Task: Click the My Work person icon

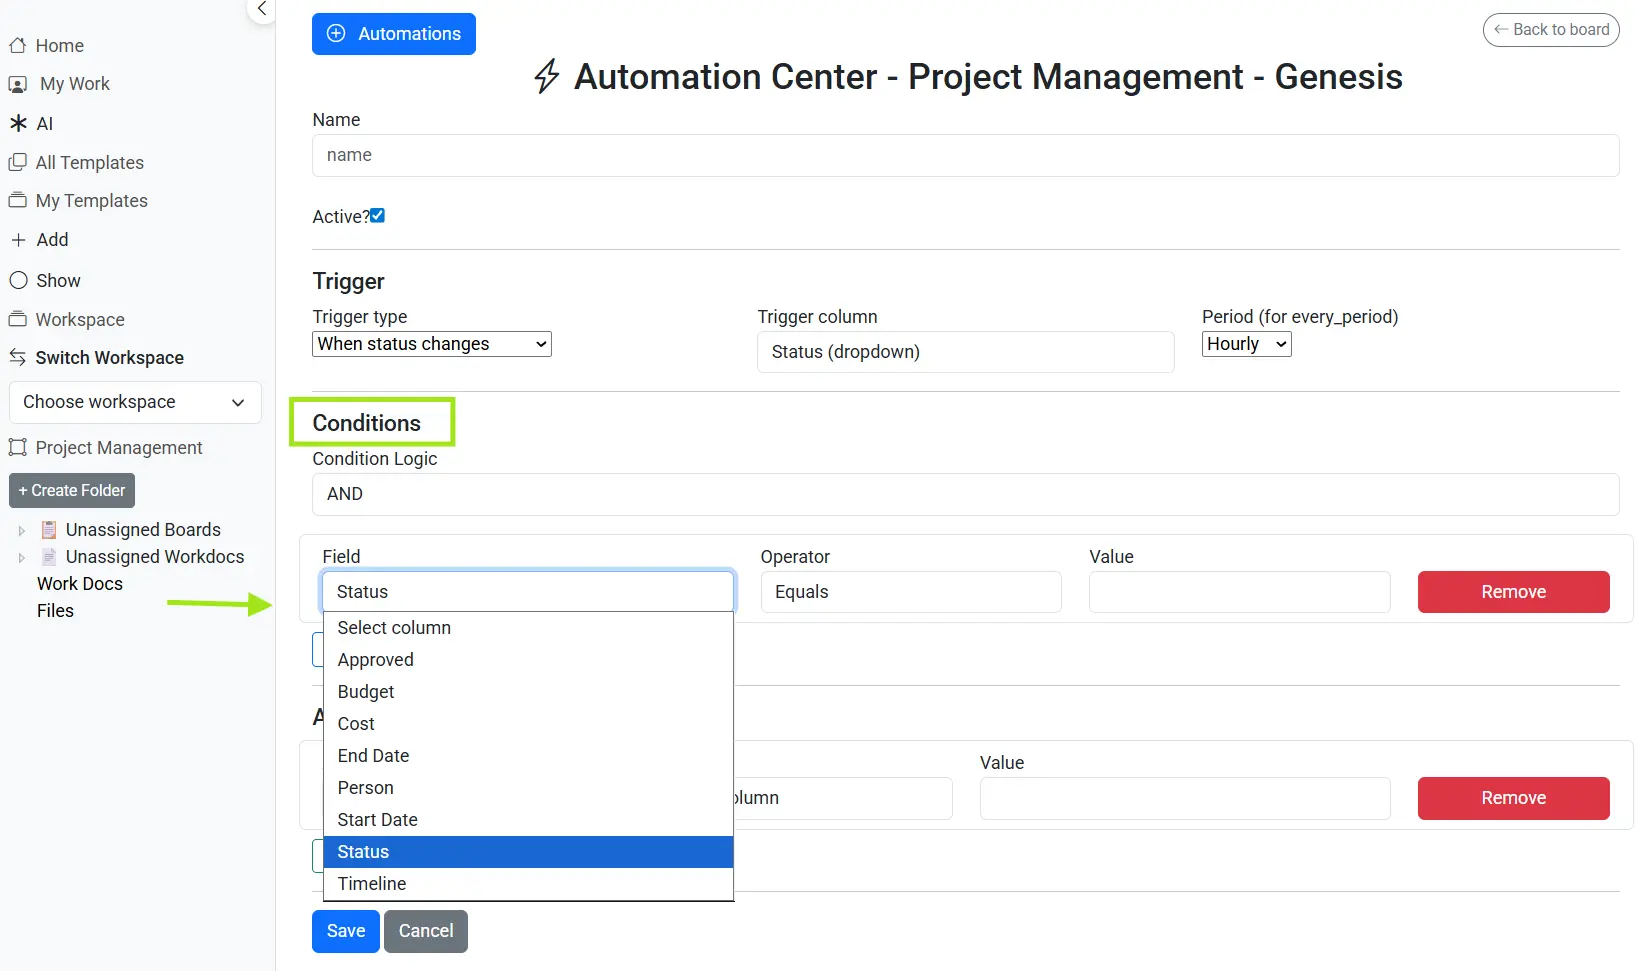Action: point(17,84)
